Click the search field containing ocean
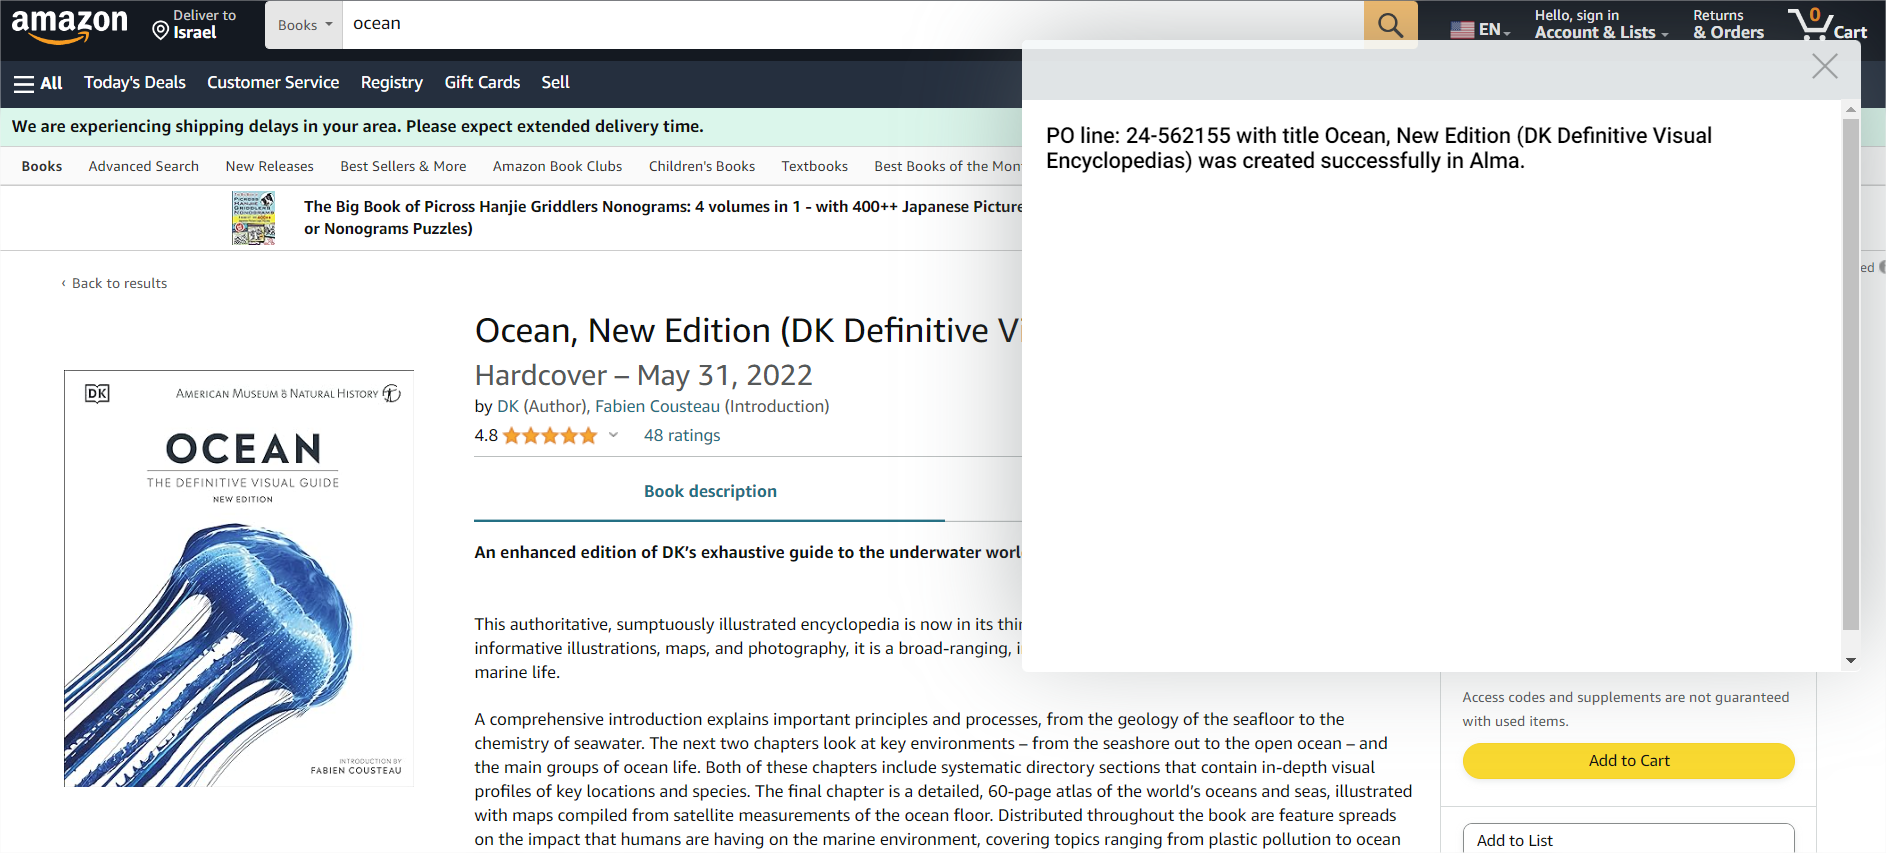The image size is (1886, 853). [x=853, y=24]
